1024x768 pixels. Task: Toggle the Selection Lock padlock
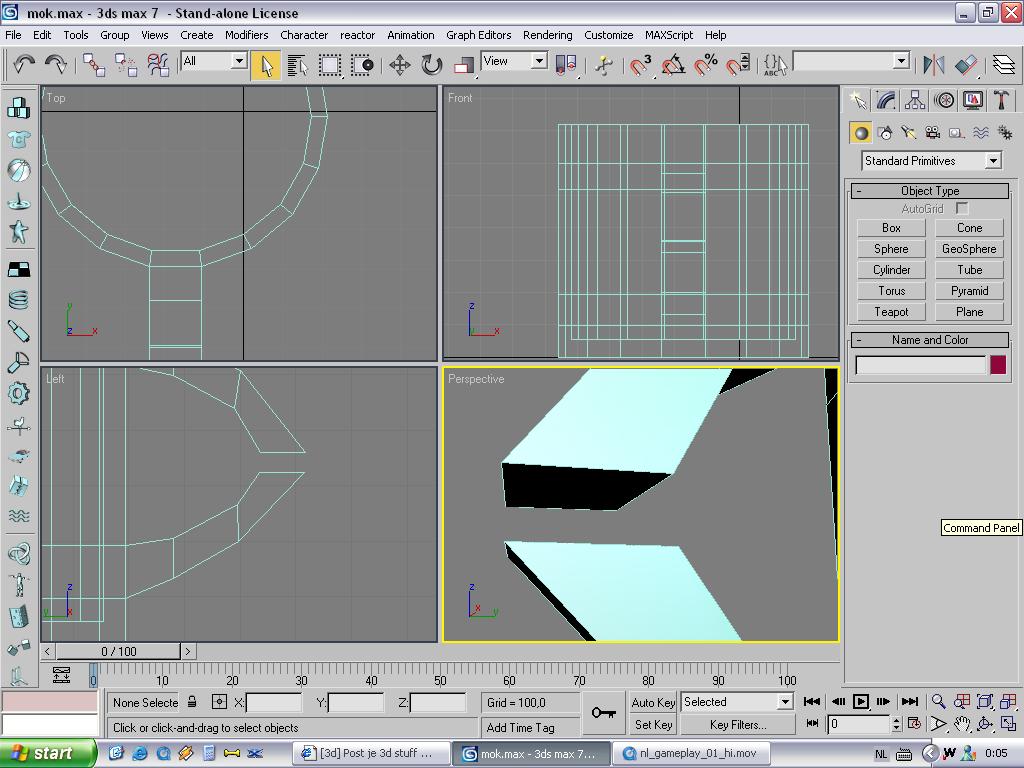[x=192, y=702]
